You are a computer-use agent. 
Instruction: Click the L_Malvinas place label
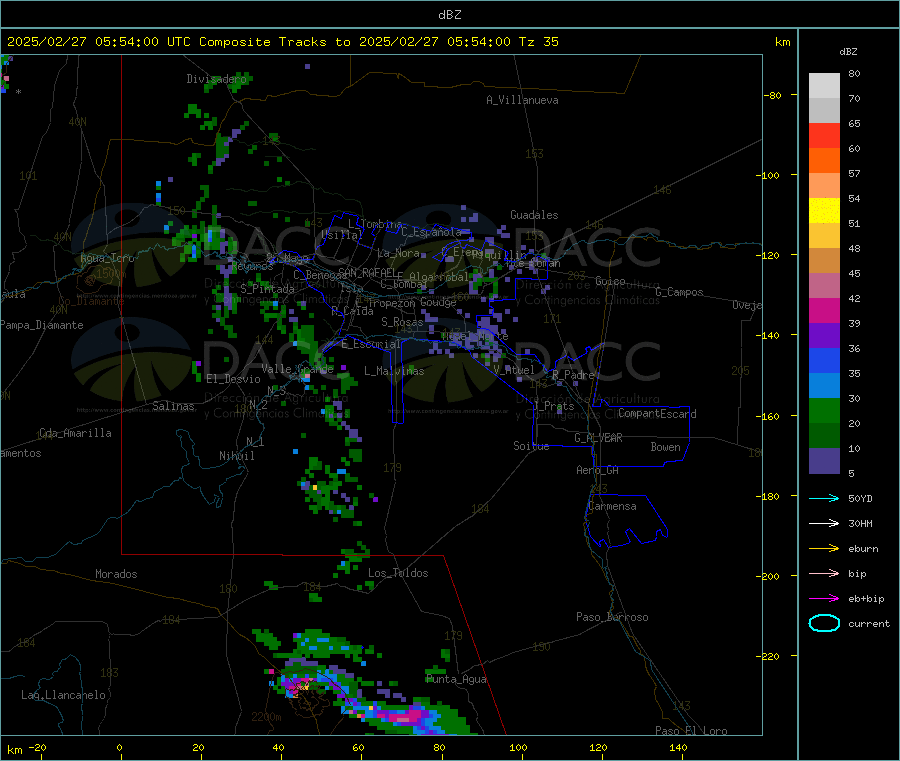pos(394,371)
